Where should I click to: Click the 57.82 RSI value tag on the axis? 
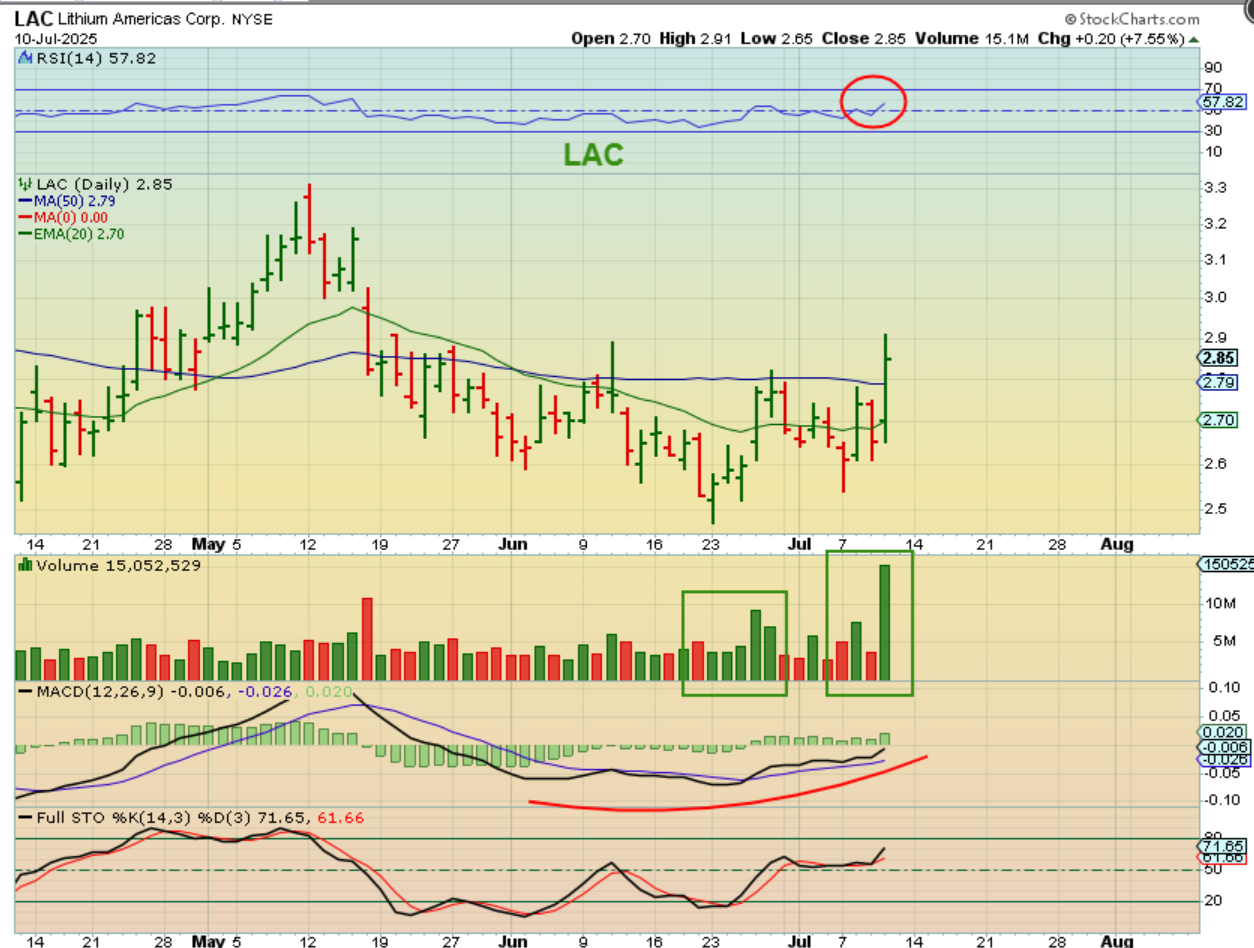tap(1224, 102)
